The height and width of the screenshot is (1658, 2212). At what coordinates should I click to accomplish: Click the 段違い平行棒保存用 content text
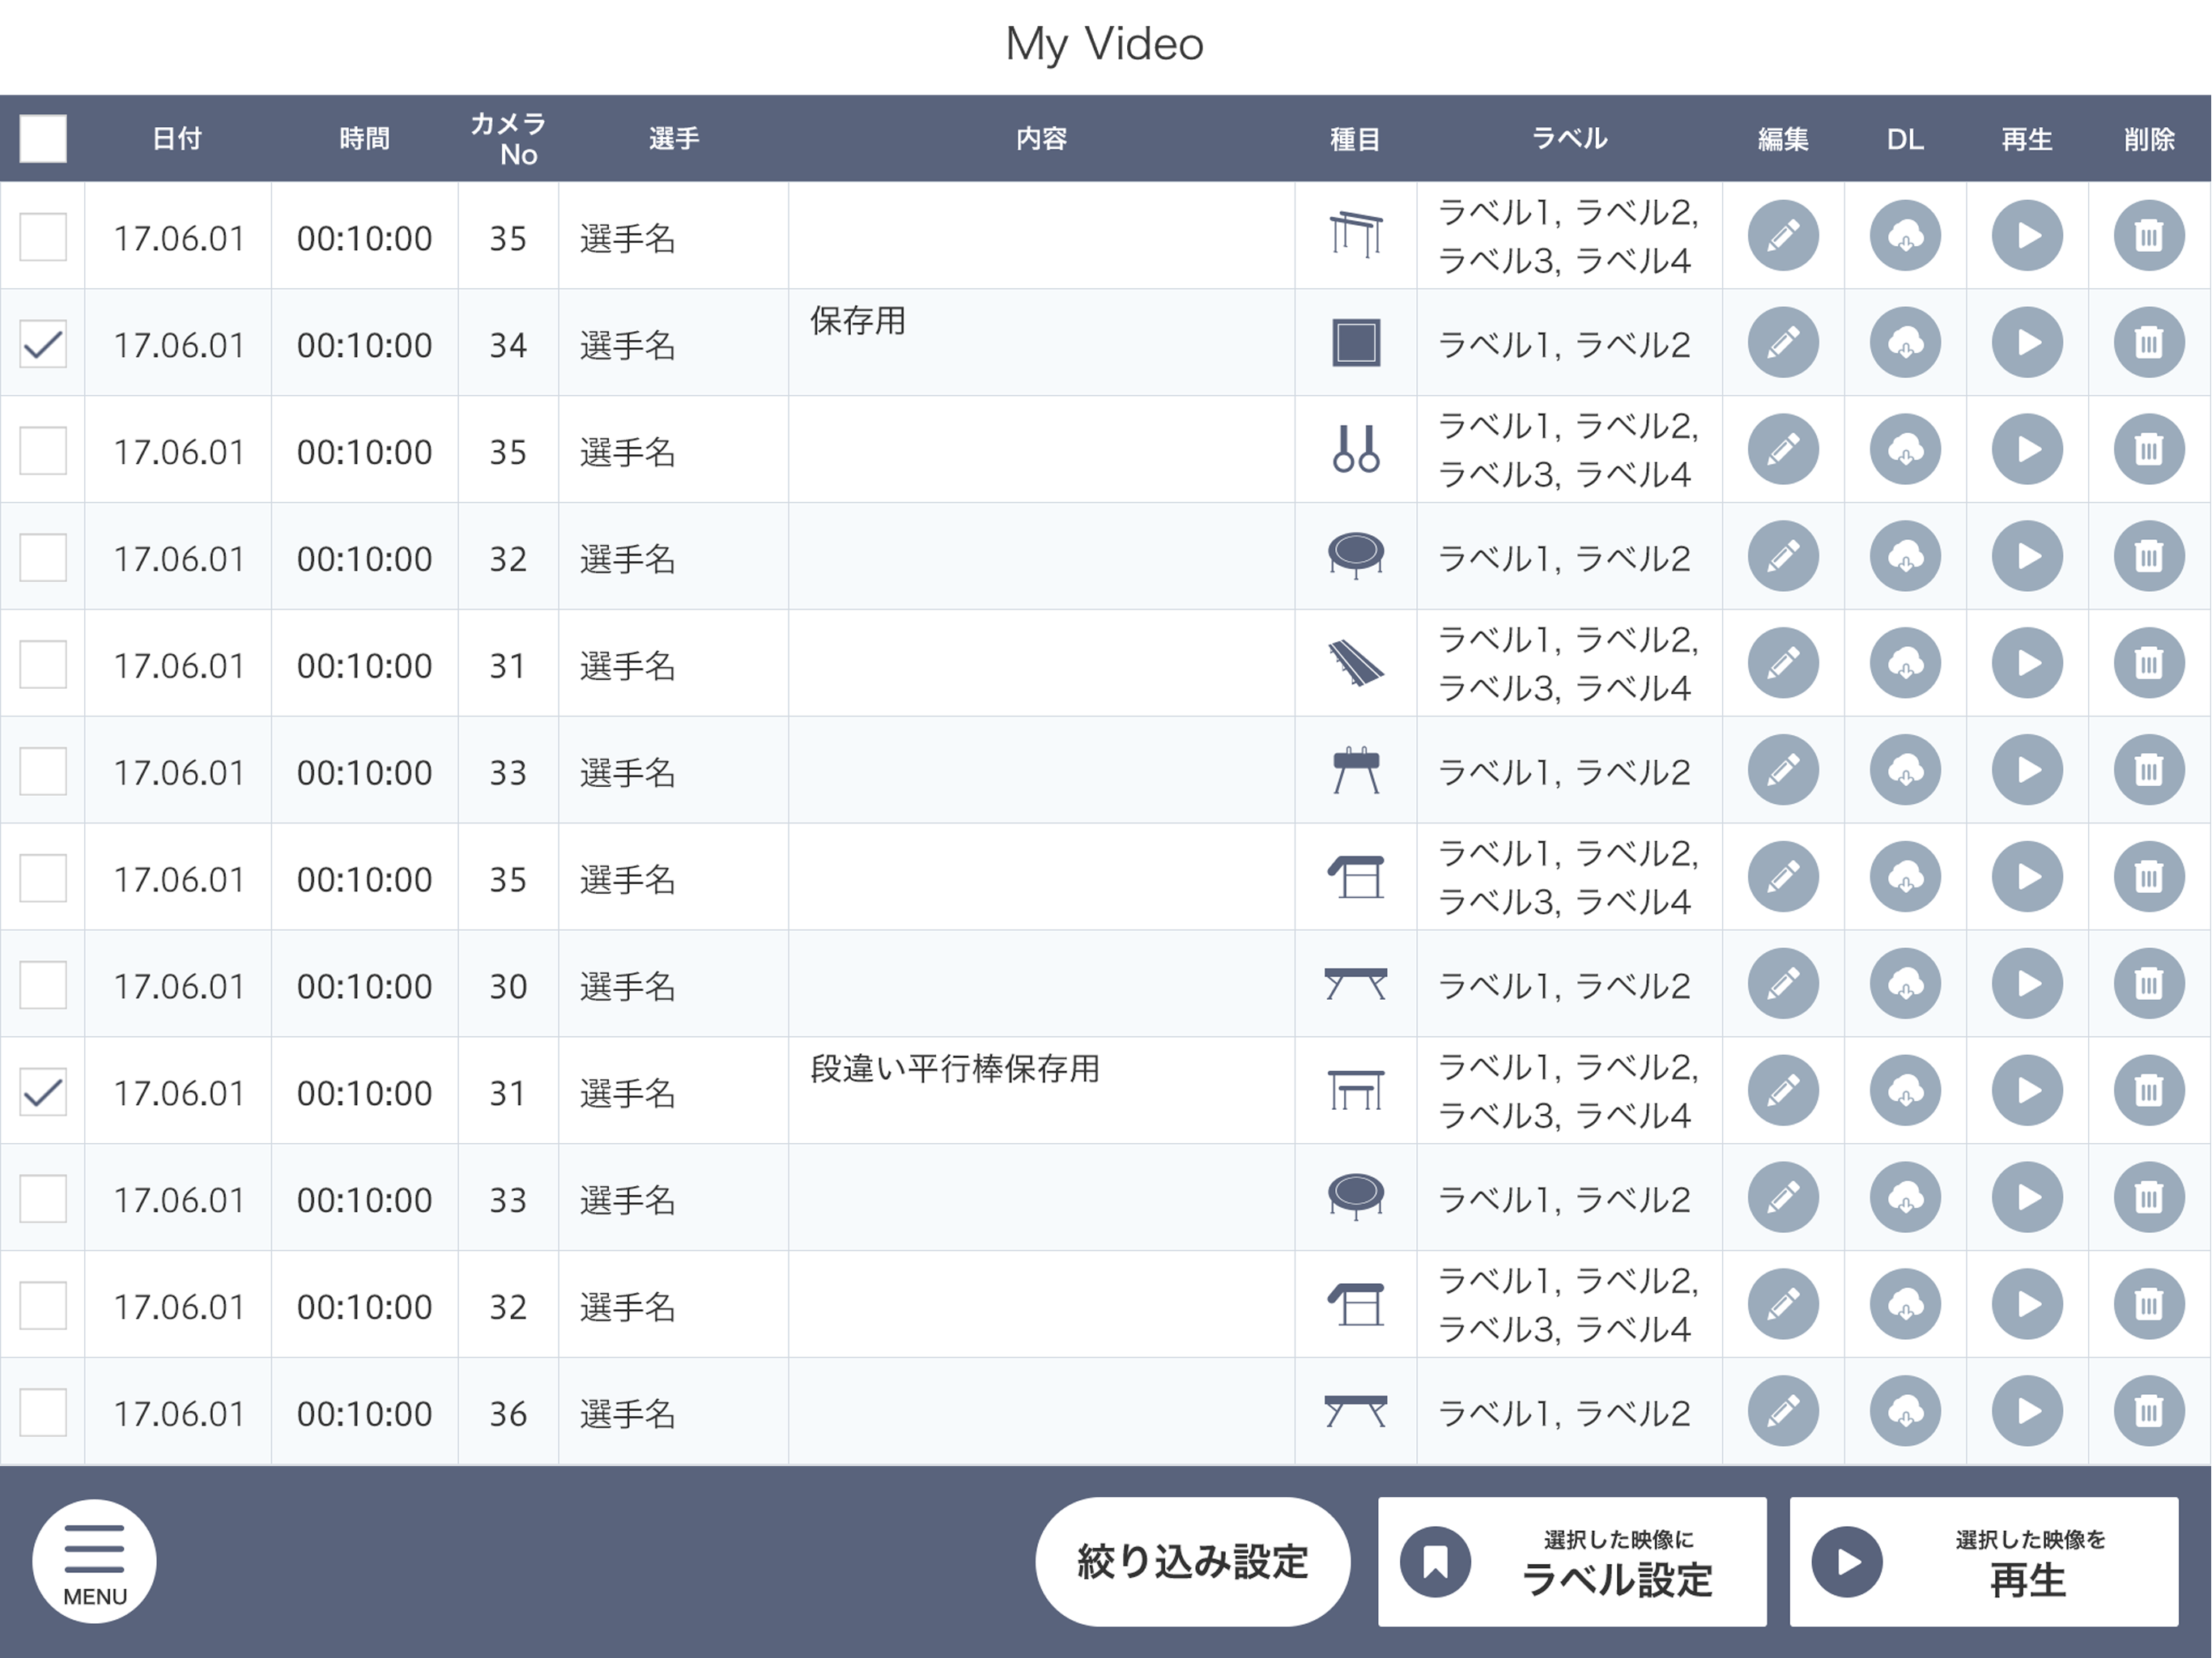[x=955, y=1069]
